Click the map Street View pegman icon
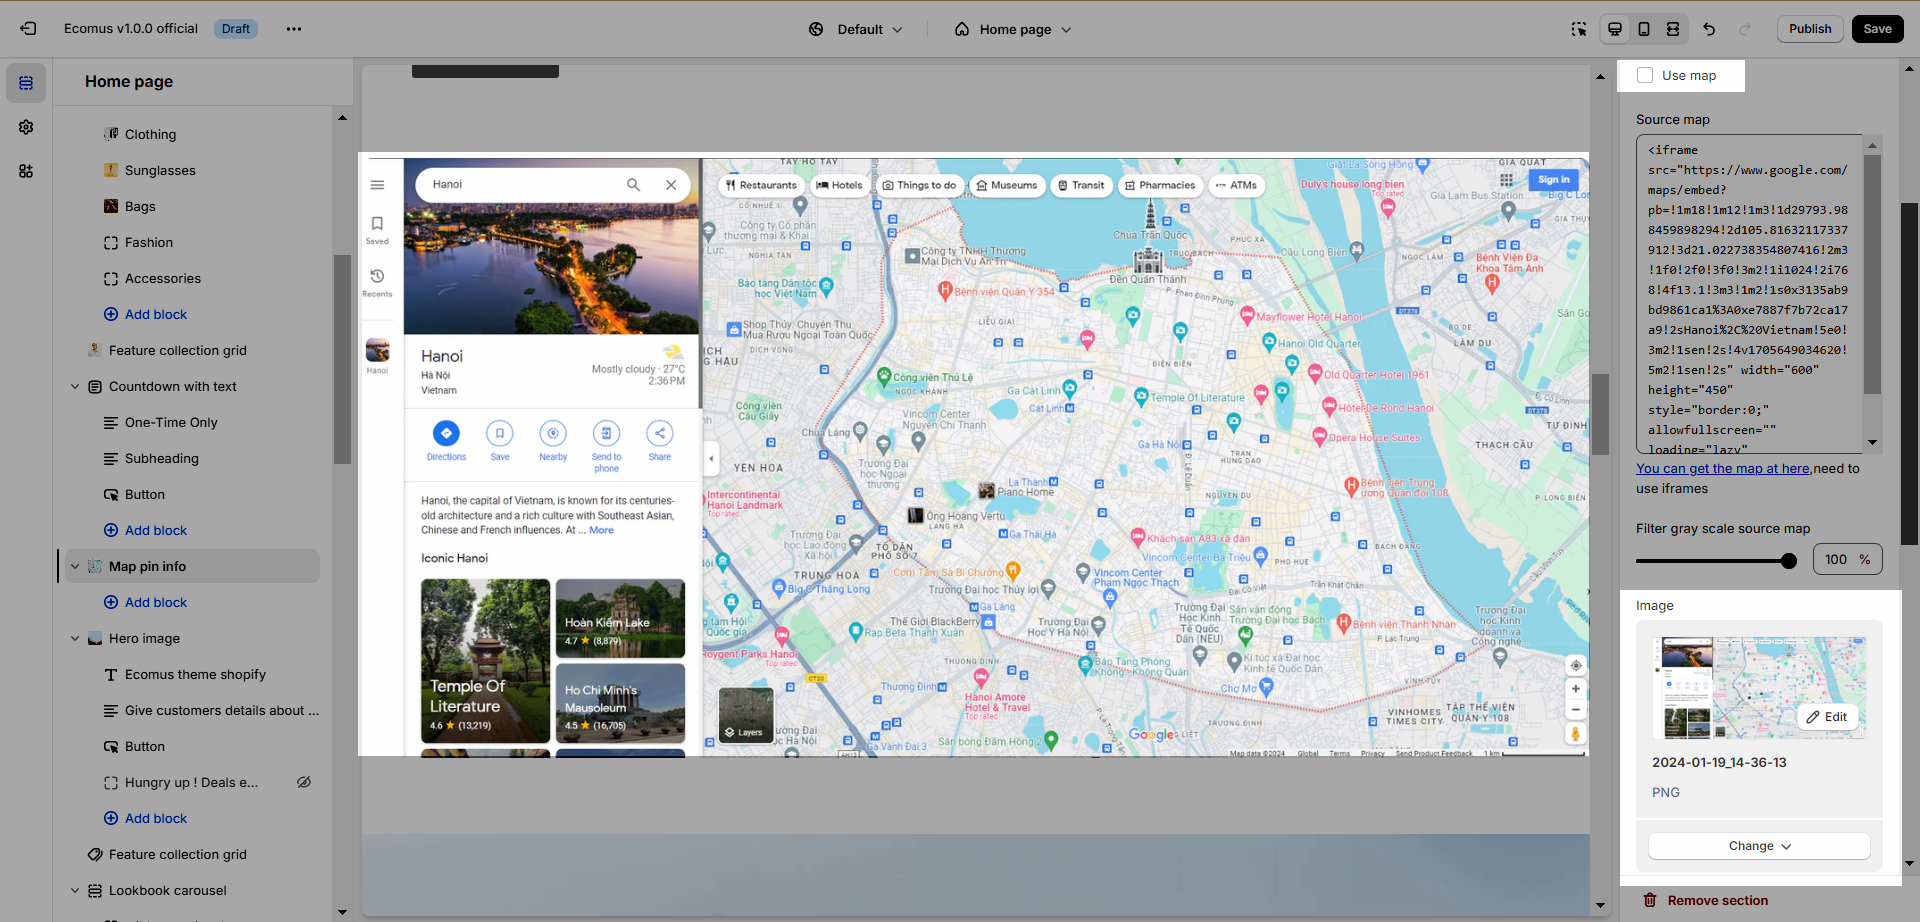 coord(1575,734)
